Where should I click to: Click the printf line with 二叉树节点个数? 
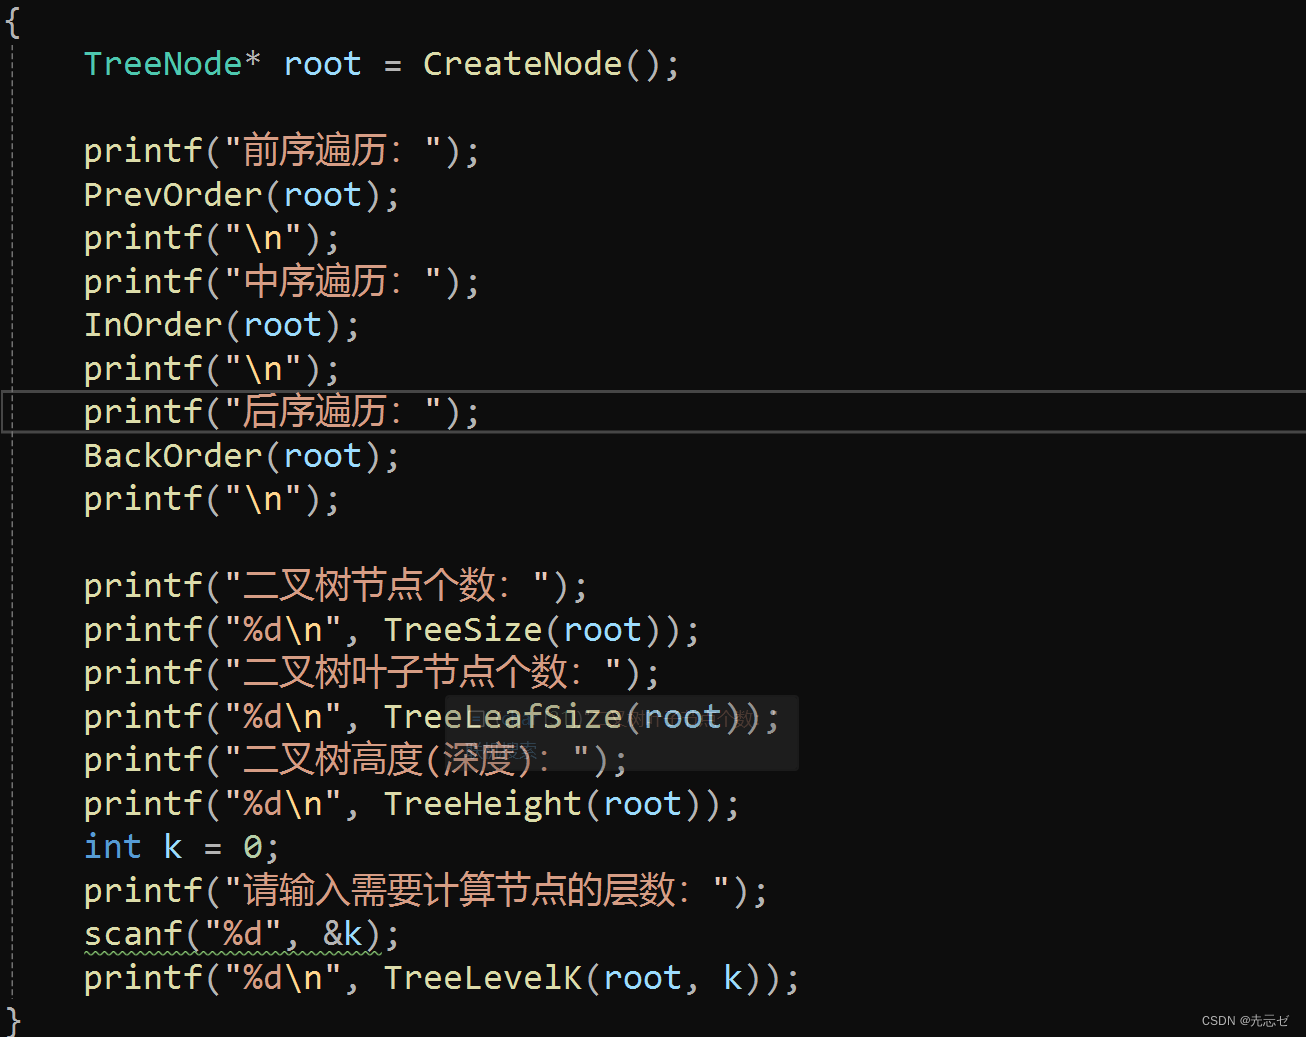(335, 586)
